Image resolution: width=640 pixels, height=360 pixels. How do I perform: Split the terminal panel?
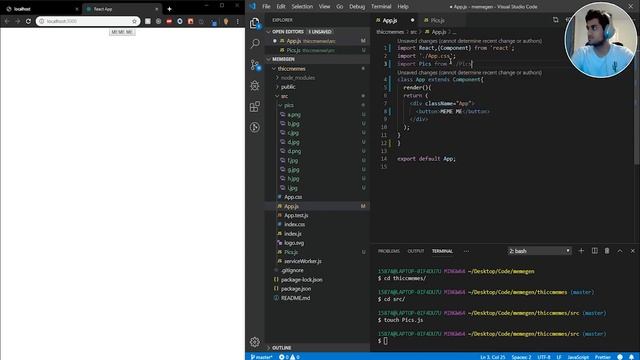coord(595,251)
